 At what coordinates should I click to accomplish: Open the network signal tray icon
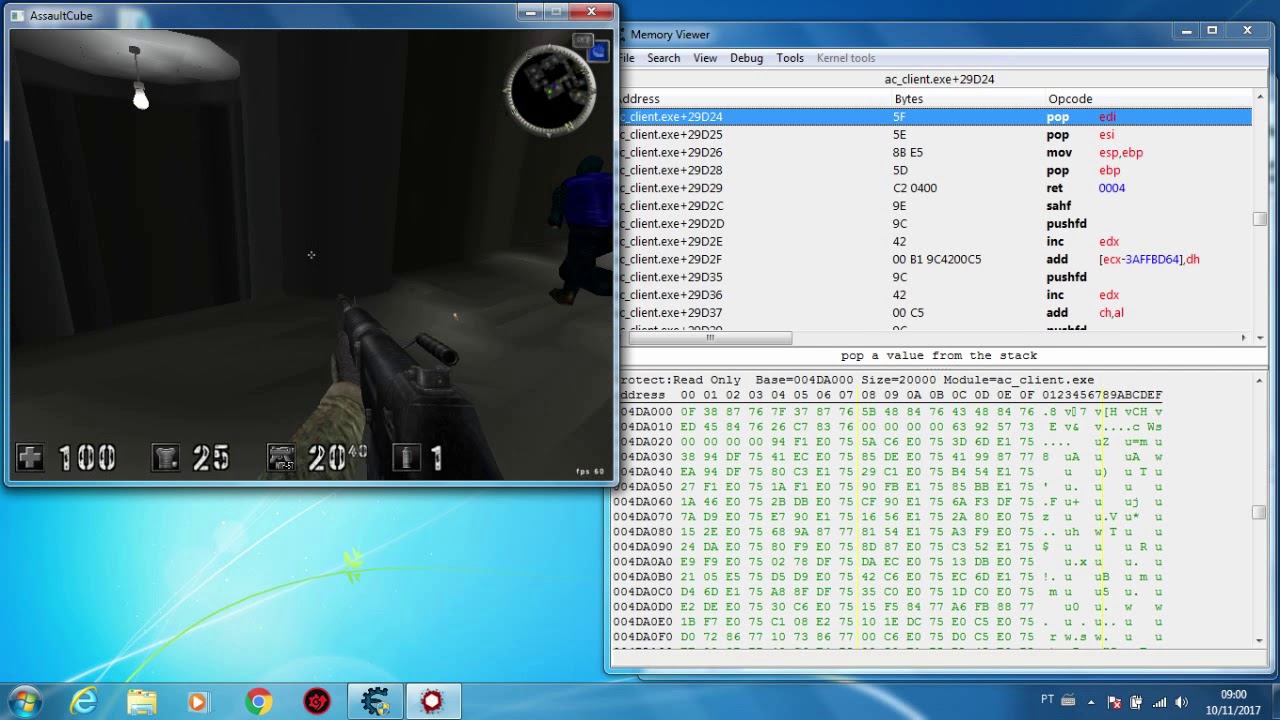point(1160,702)
